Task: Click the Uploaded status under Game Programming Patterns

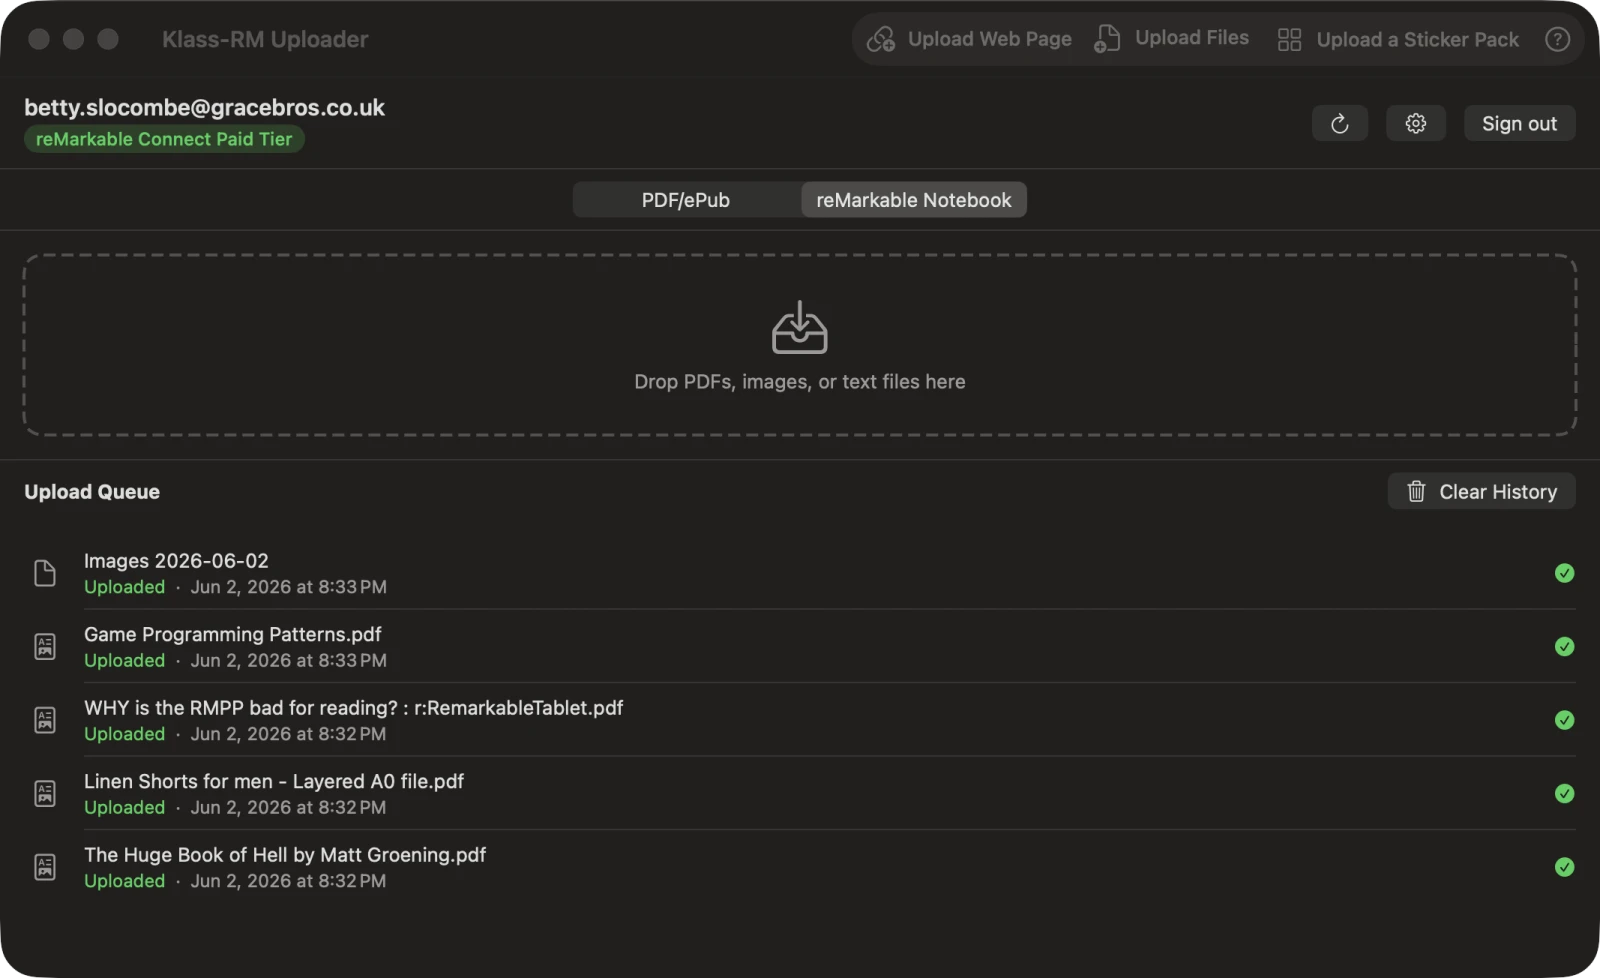Action: pos(124,661)
